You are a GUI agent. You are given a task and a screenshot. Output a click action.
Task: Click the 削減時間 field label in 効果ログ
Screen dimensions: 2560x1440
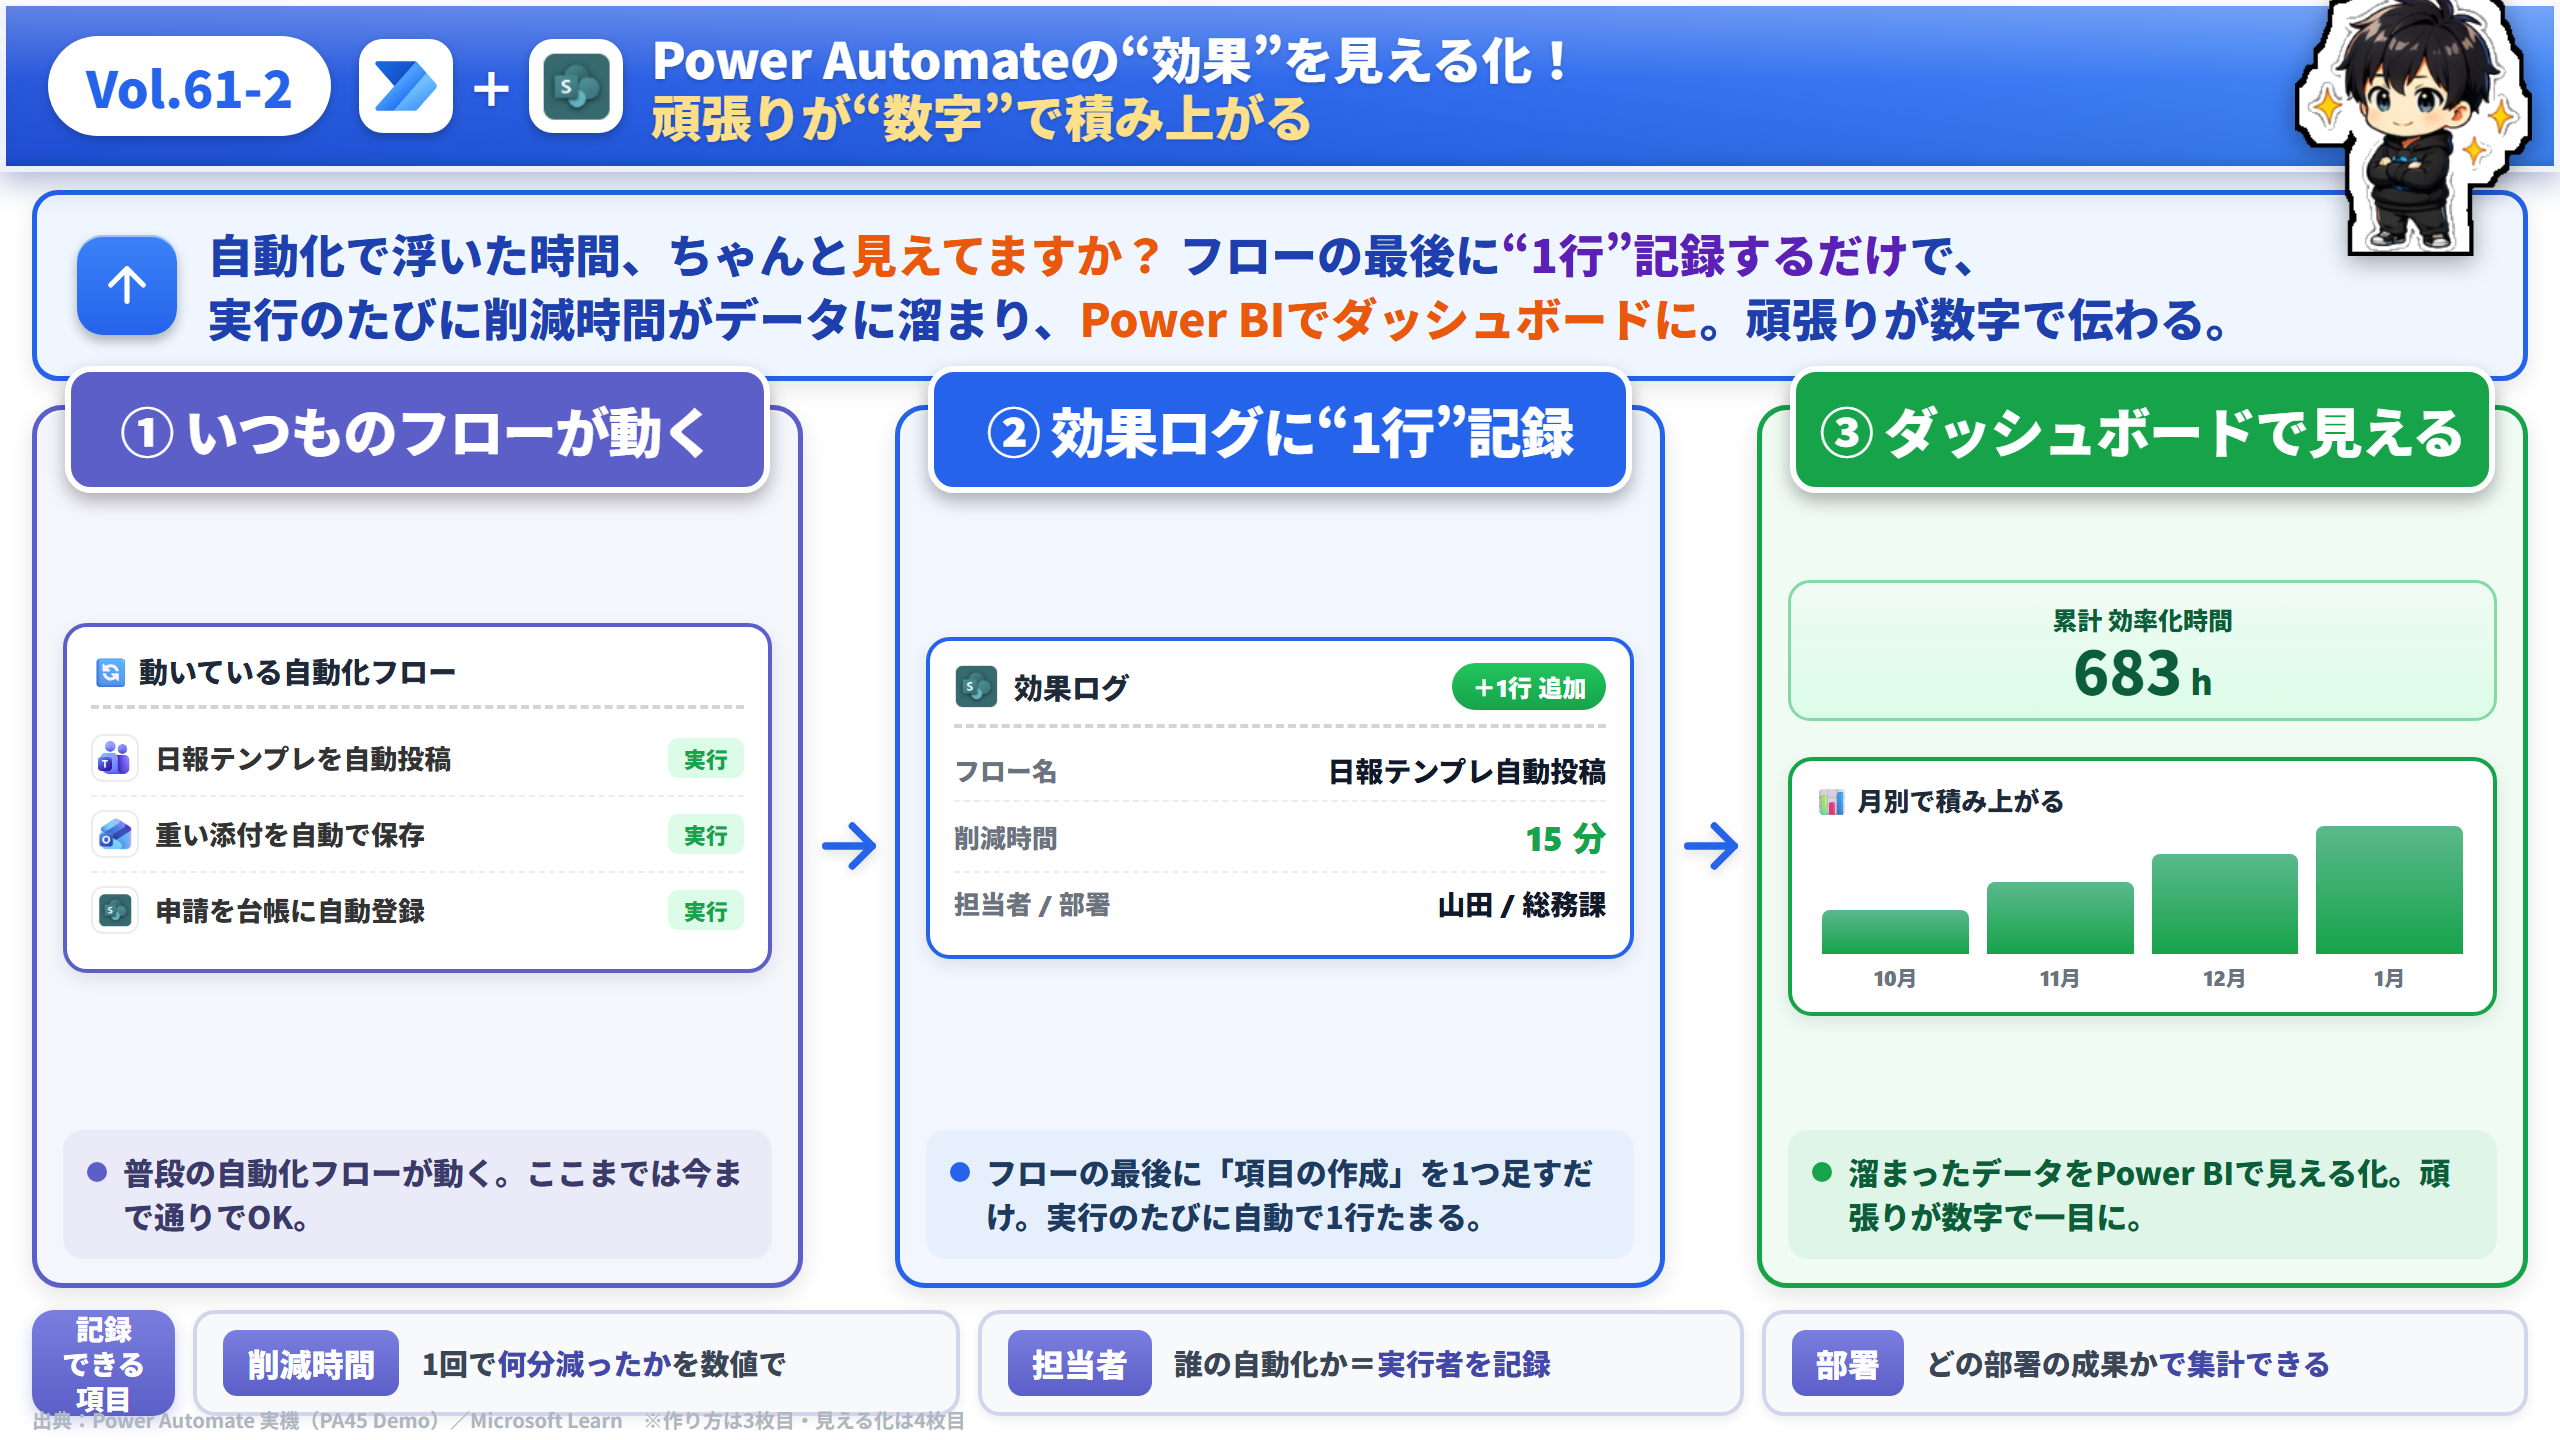click(x=1005, y=838)
